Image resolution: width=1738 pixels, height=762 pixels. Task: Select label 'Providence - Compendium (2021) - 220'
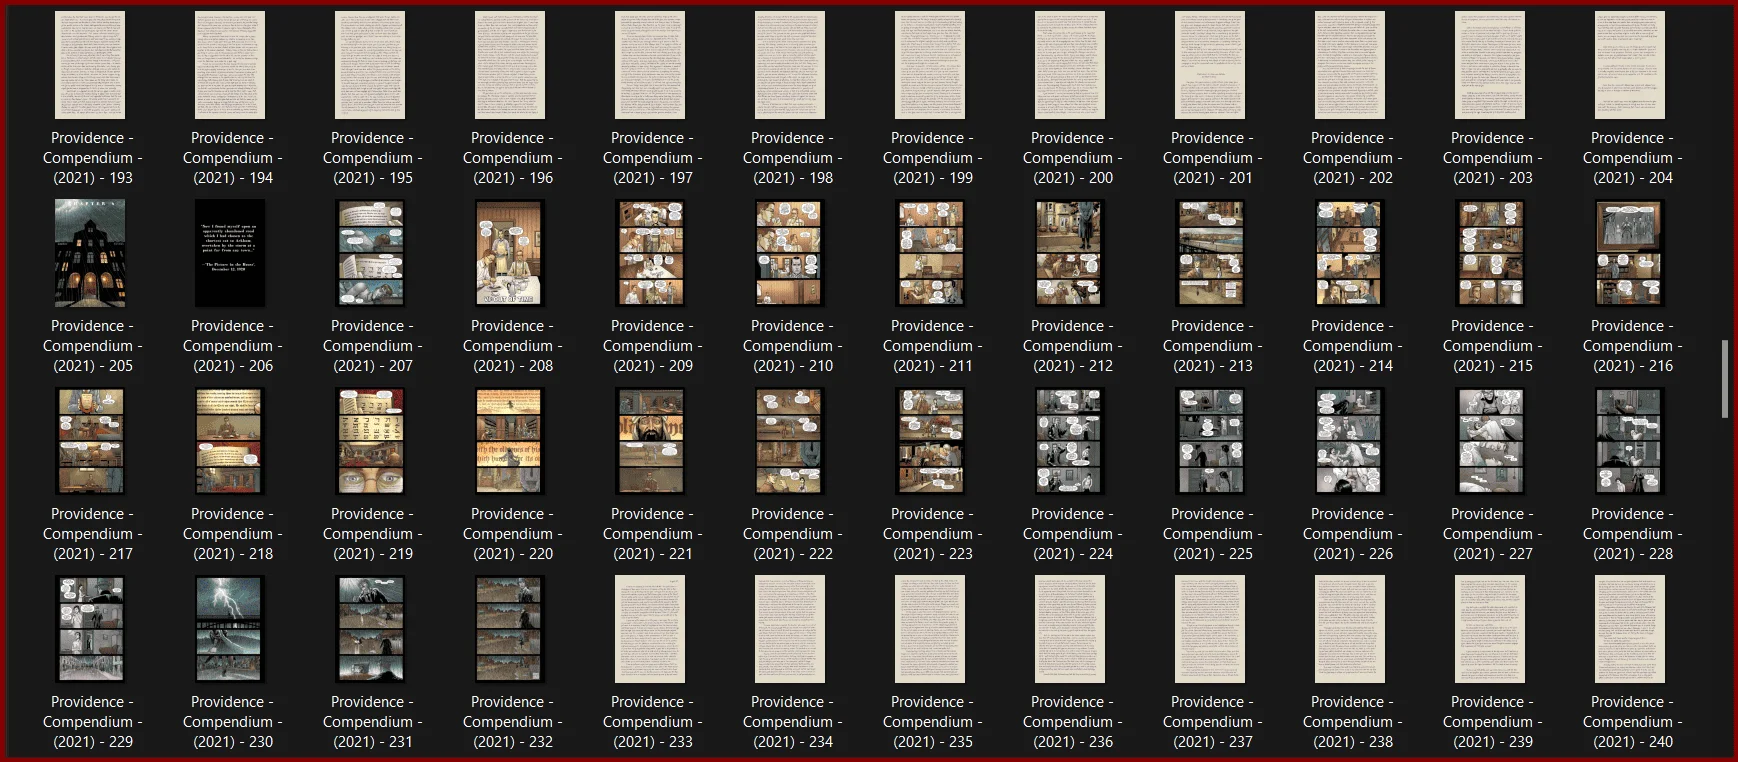pyautogui.click(x=512, y=534)
